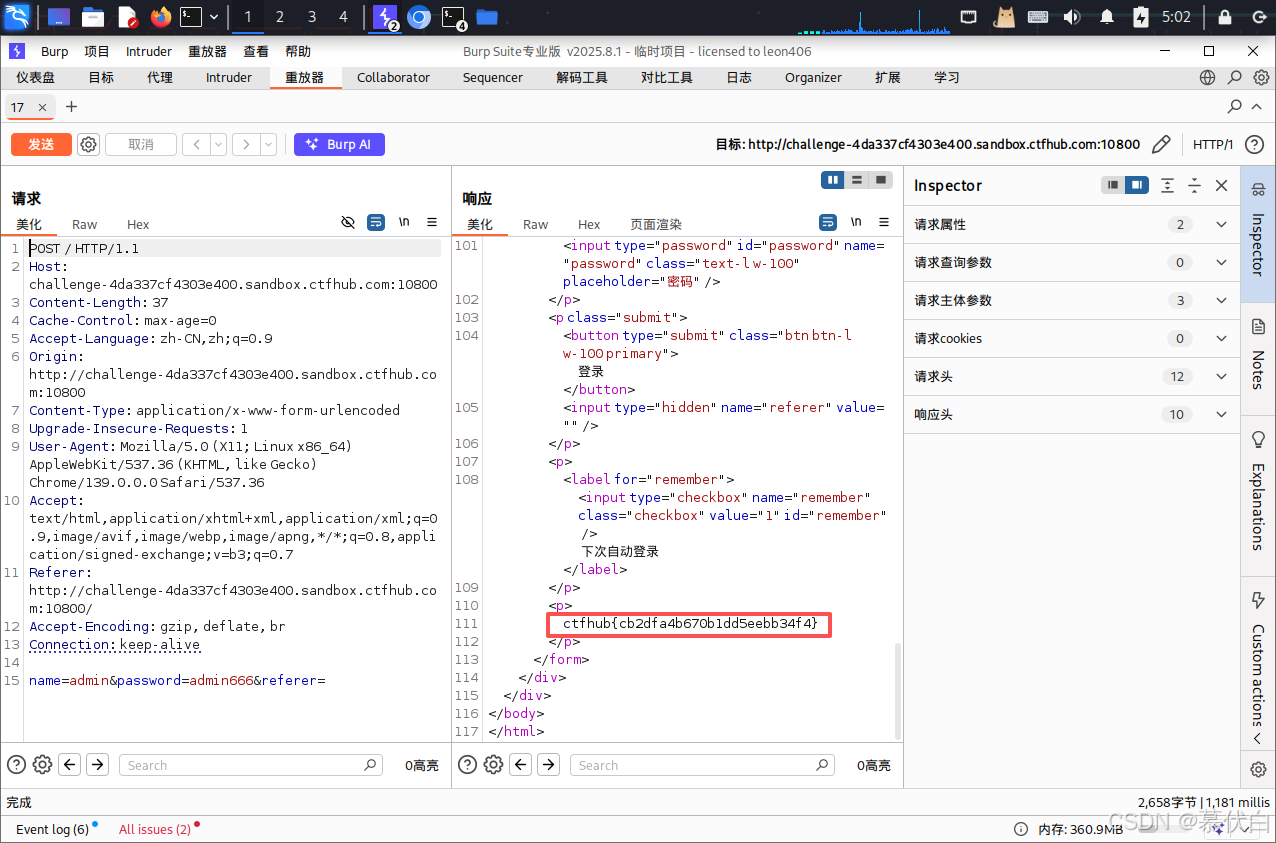Click the 发送 button

point(41,144)
